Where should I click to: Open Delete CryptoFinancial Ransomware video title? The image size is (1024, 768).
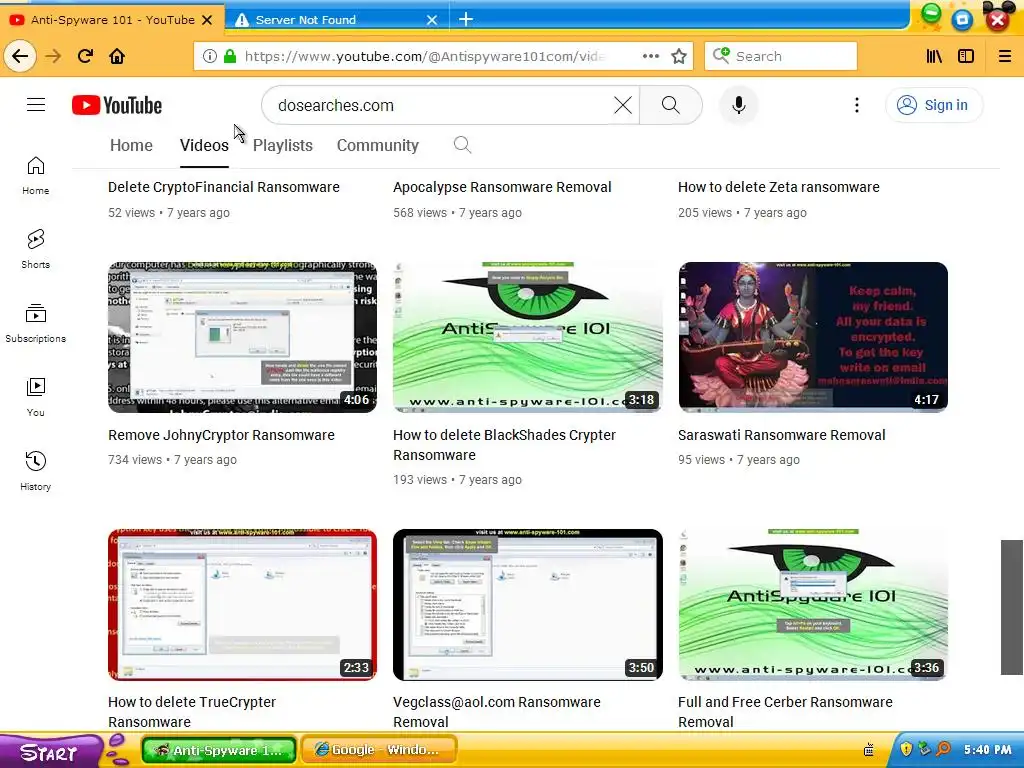tap(223, 187)
